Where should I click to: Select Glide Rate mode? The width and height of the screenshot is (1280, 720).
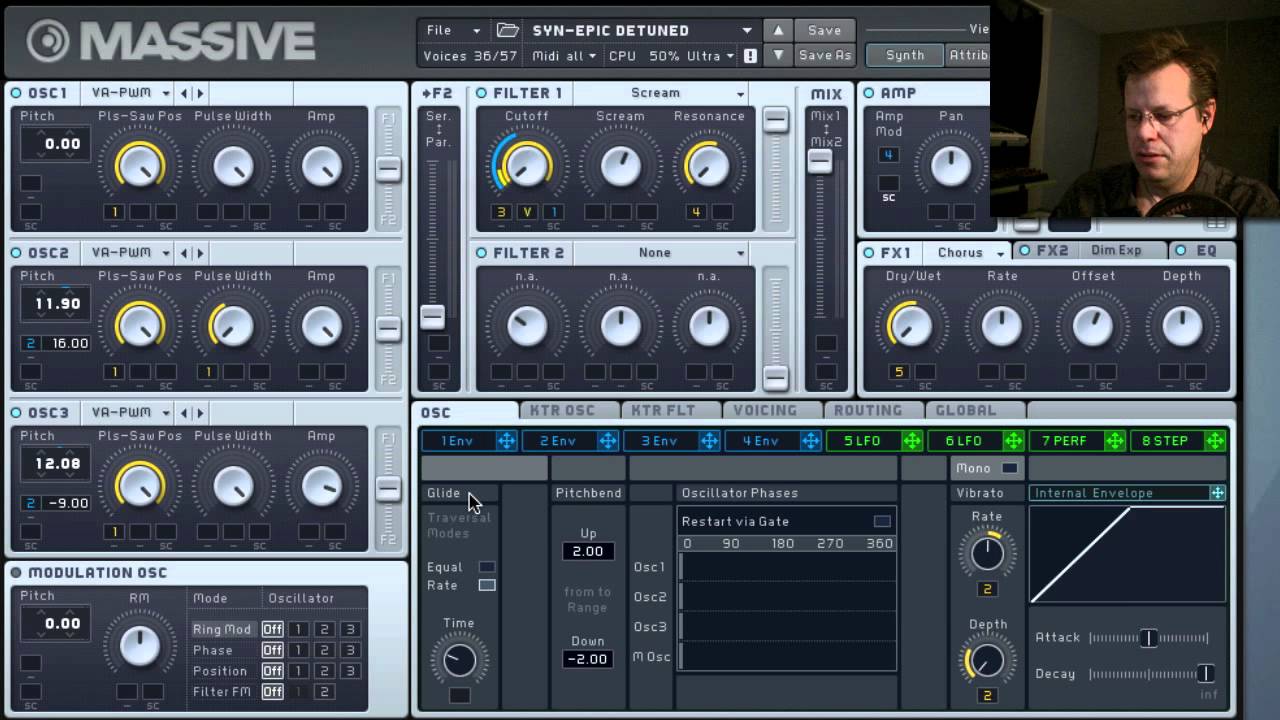click(487, 585)
